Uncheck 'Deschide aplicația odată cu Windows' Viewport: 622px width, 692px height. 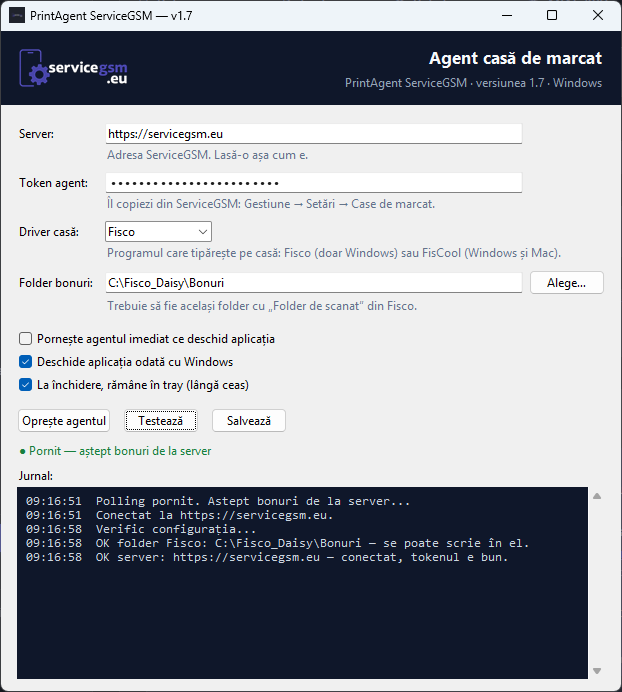pos(26,362)
